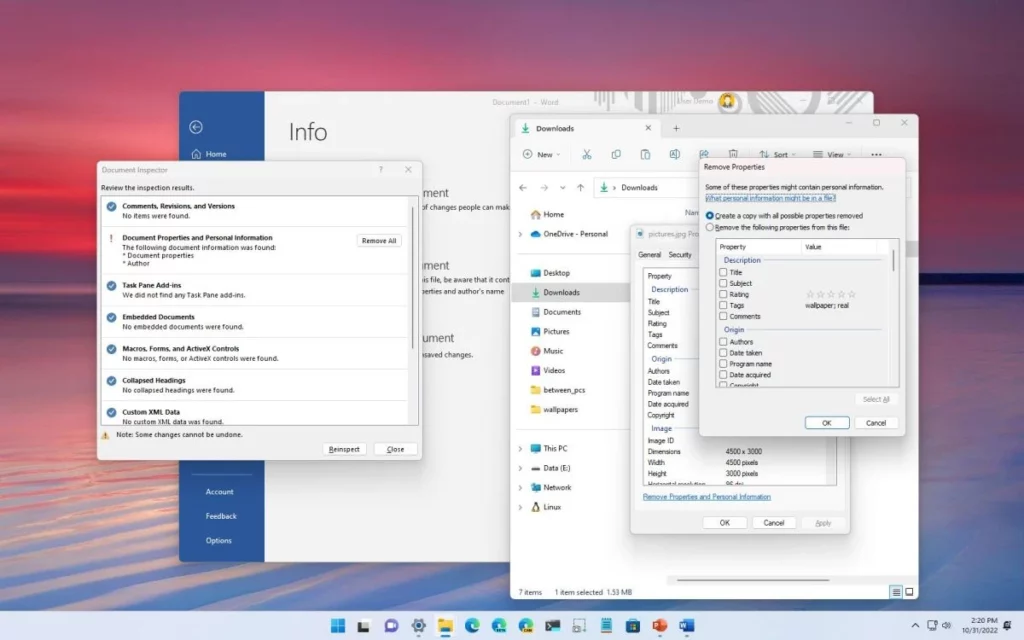Open the Terminal from the taskbar
This screenshot has width=1024, height=640.
(552, 626)
